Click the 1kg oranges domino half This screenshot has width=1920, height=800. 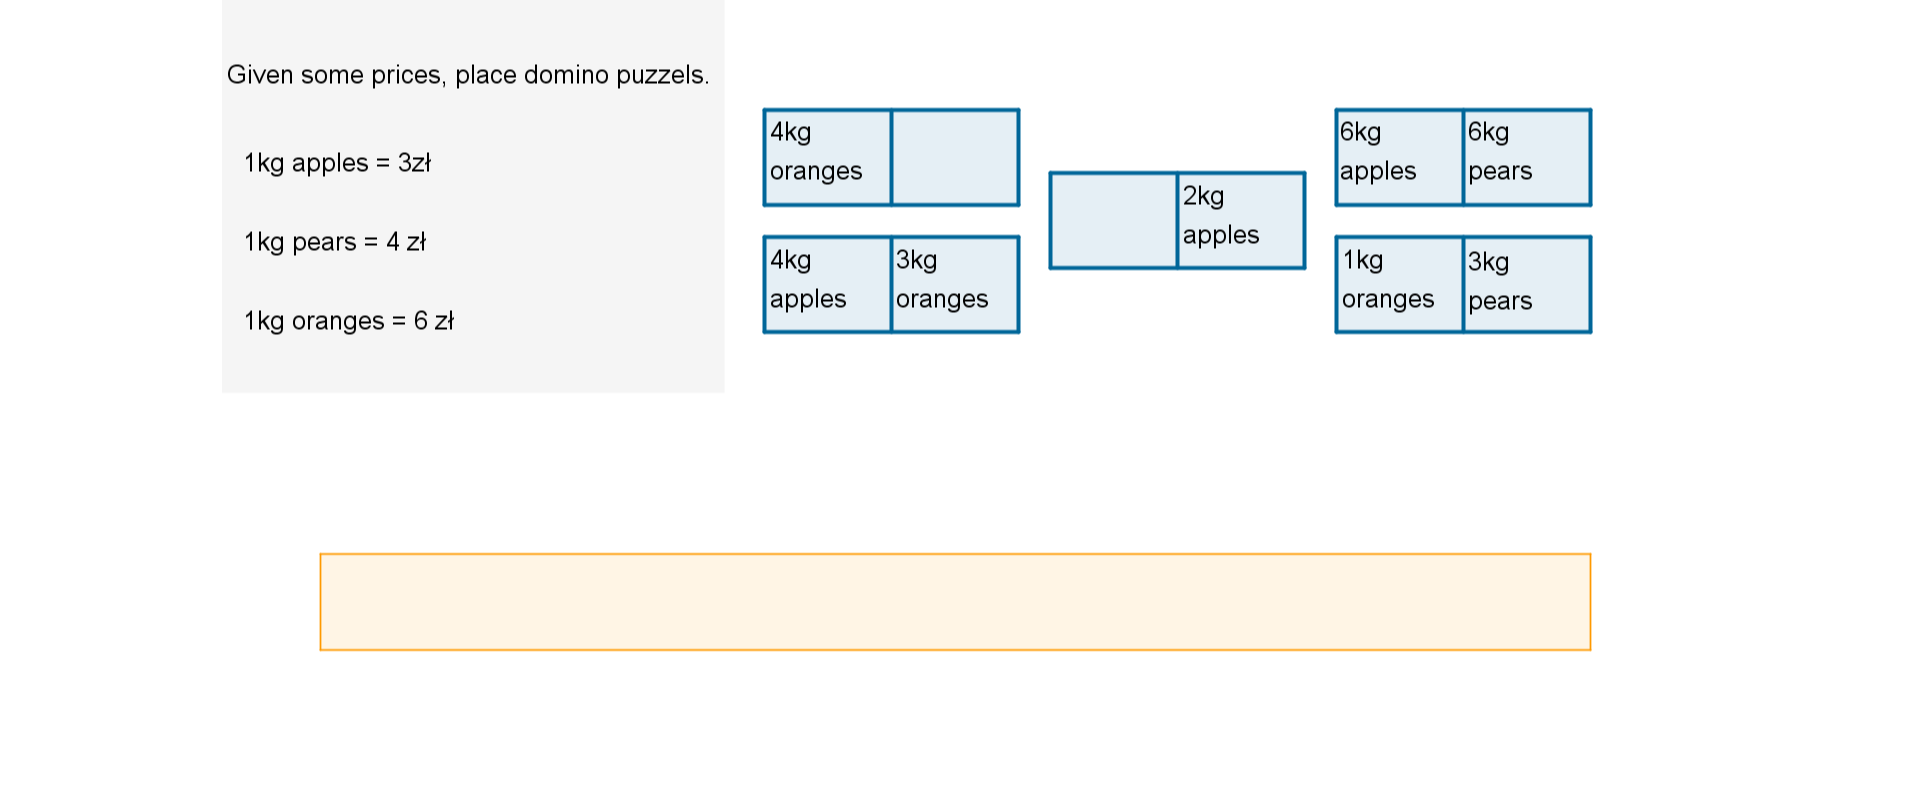pyautogui.click(x=1399, y=285)
